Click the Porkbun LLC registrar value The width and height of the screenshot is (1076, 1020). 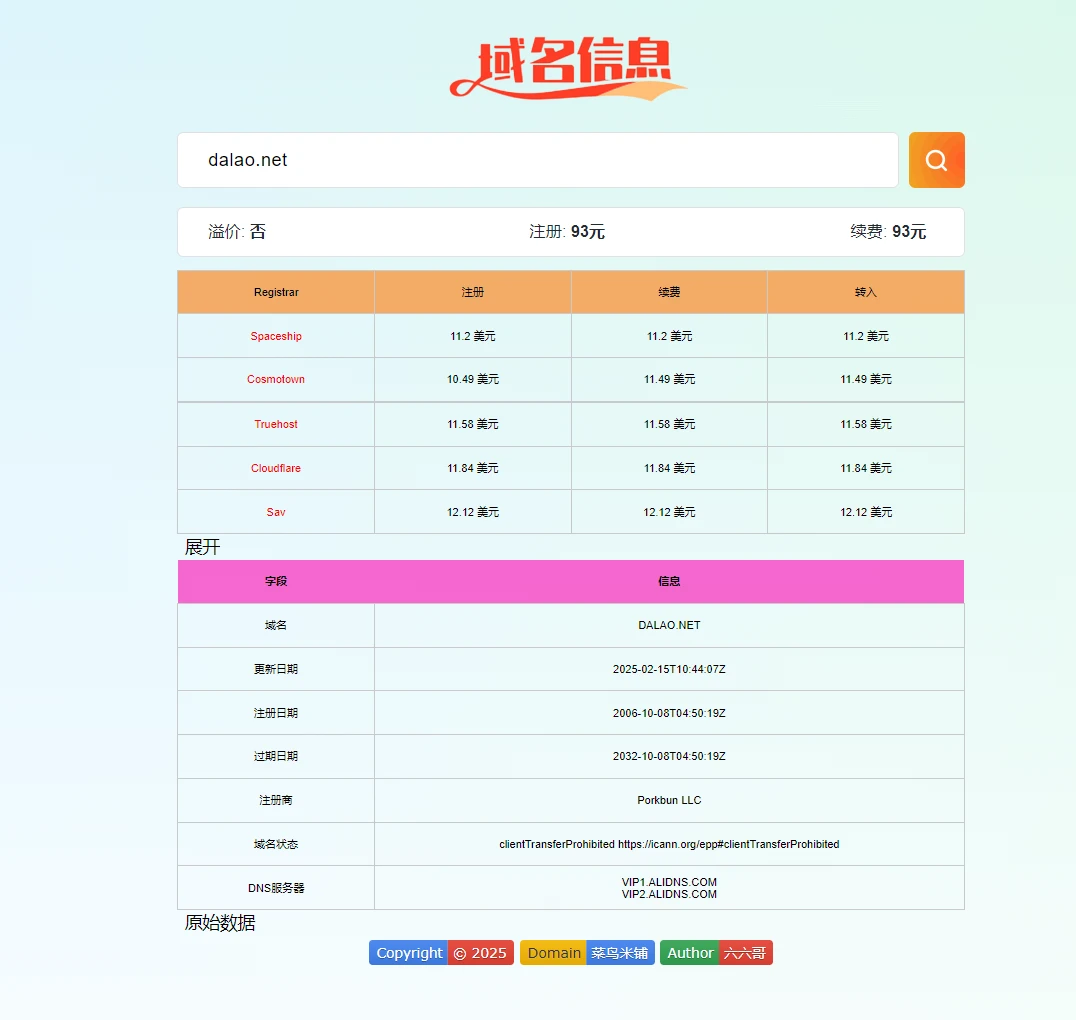pos(669,800)
